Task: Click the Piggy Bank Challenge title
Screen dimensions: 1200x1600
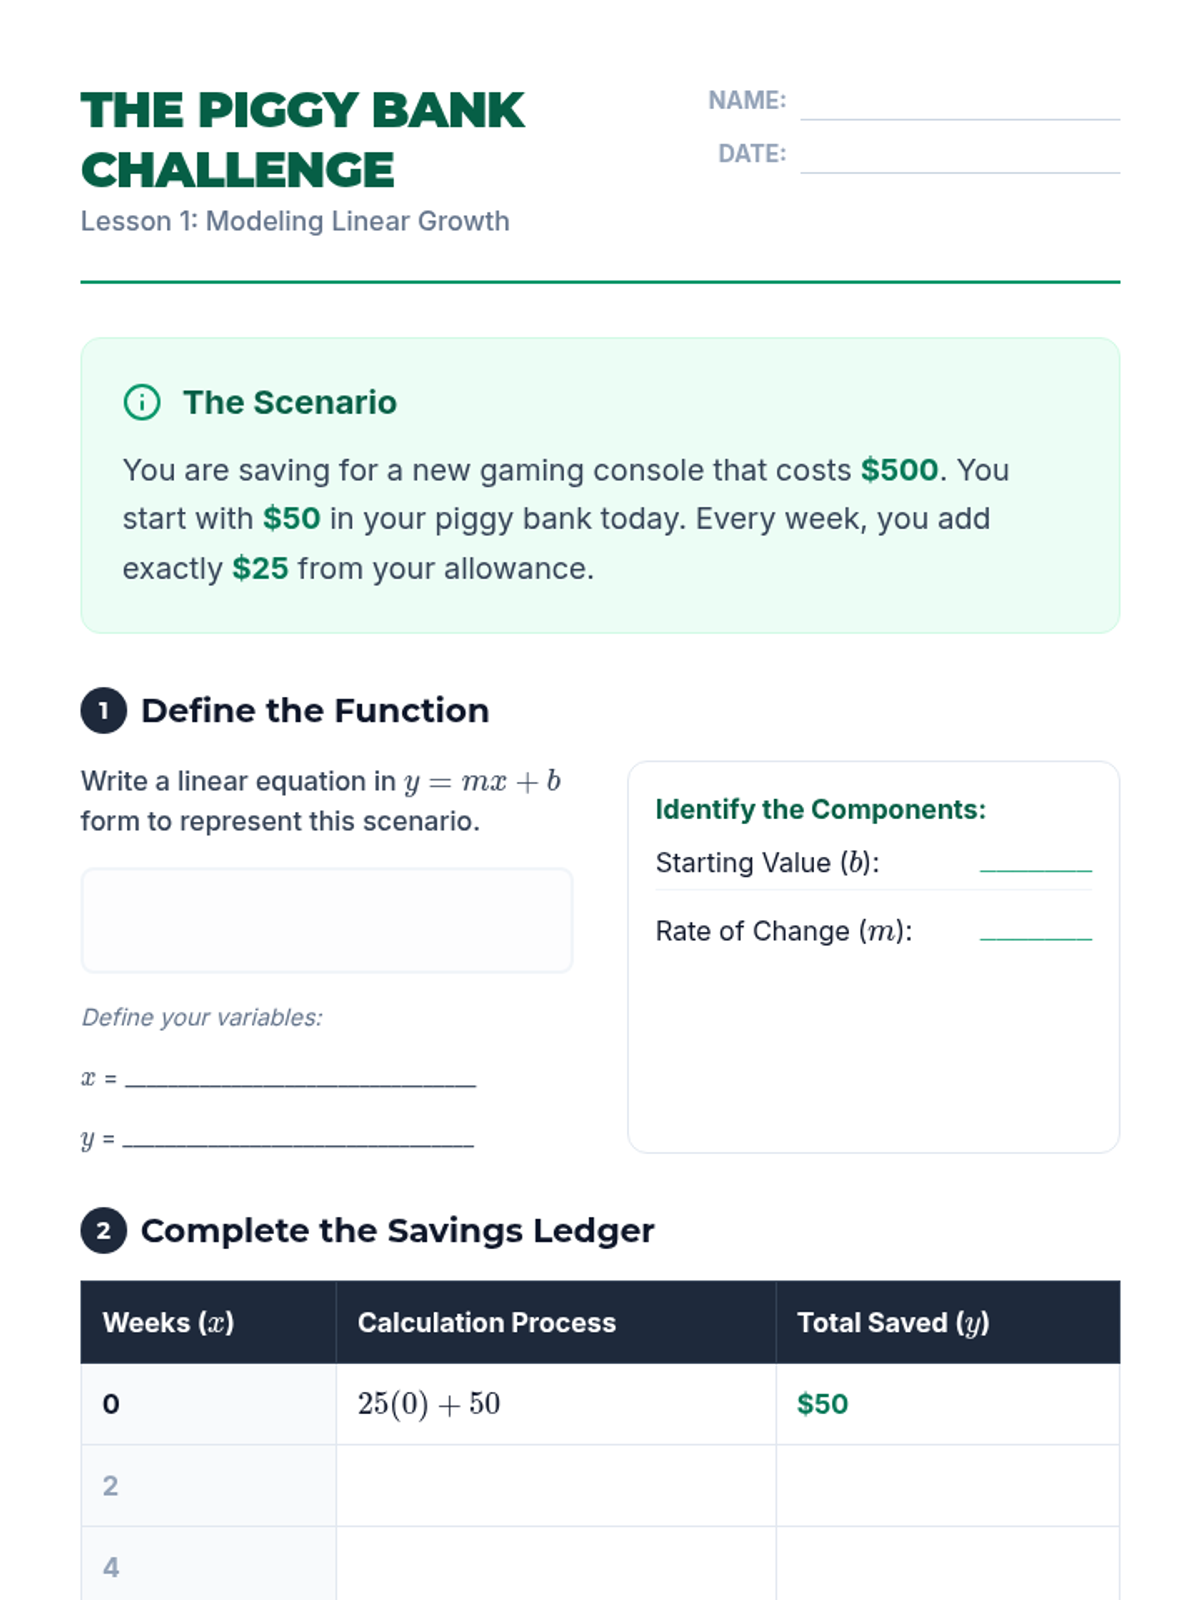Action: click(x=302, y=140)
